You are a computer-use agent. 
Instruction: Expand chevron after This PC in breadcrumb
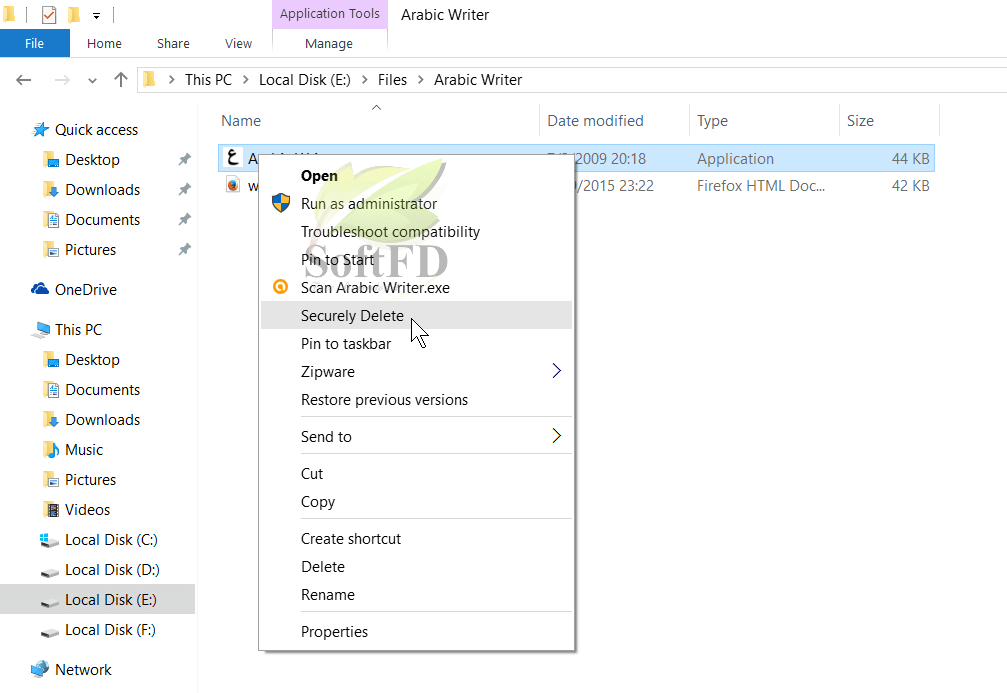tap(245, 80)
